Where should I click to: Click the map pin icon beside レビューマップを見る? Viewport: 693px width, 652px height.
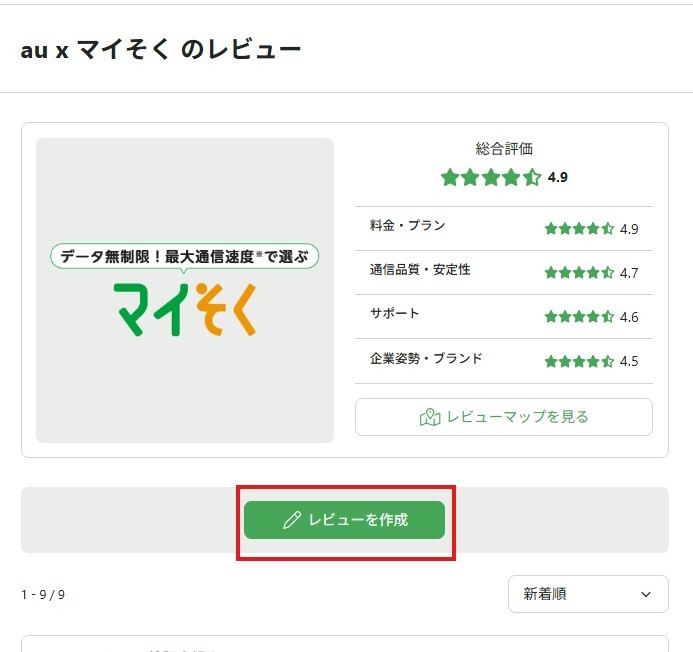430,417
